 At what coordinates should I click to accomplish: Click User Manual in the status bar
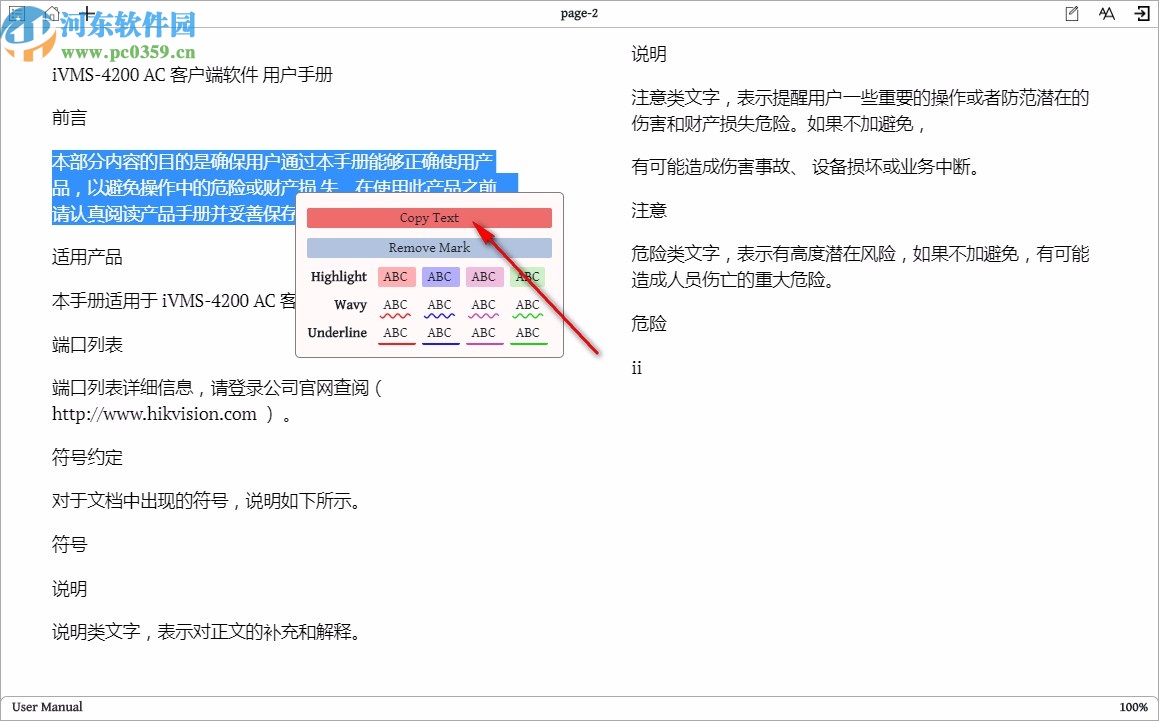(x=46, y=706)
